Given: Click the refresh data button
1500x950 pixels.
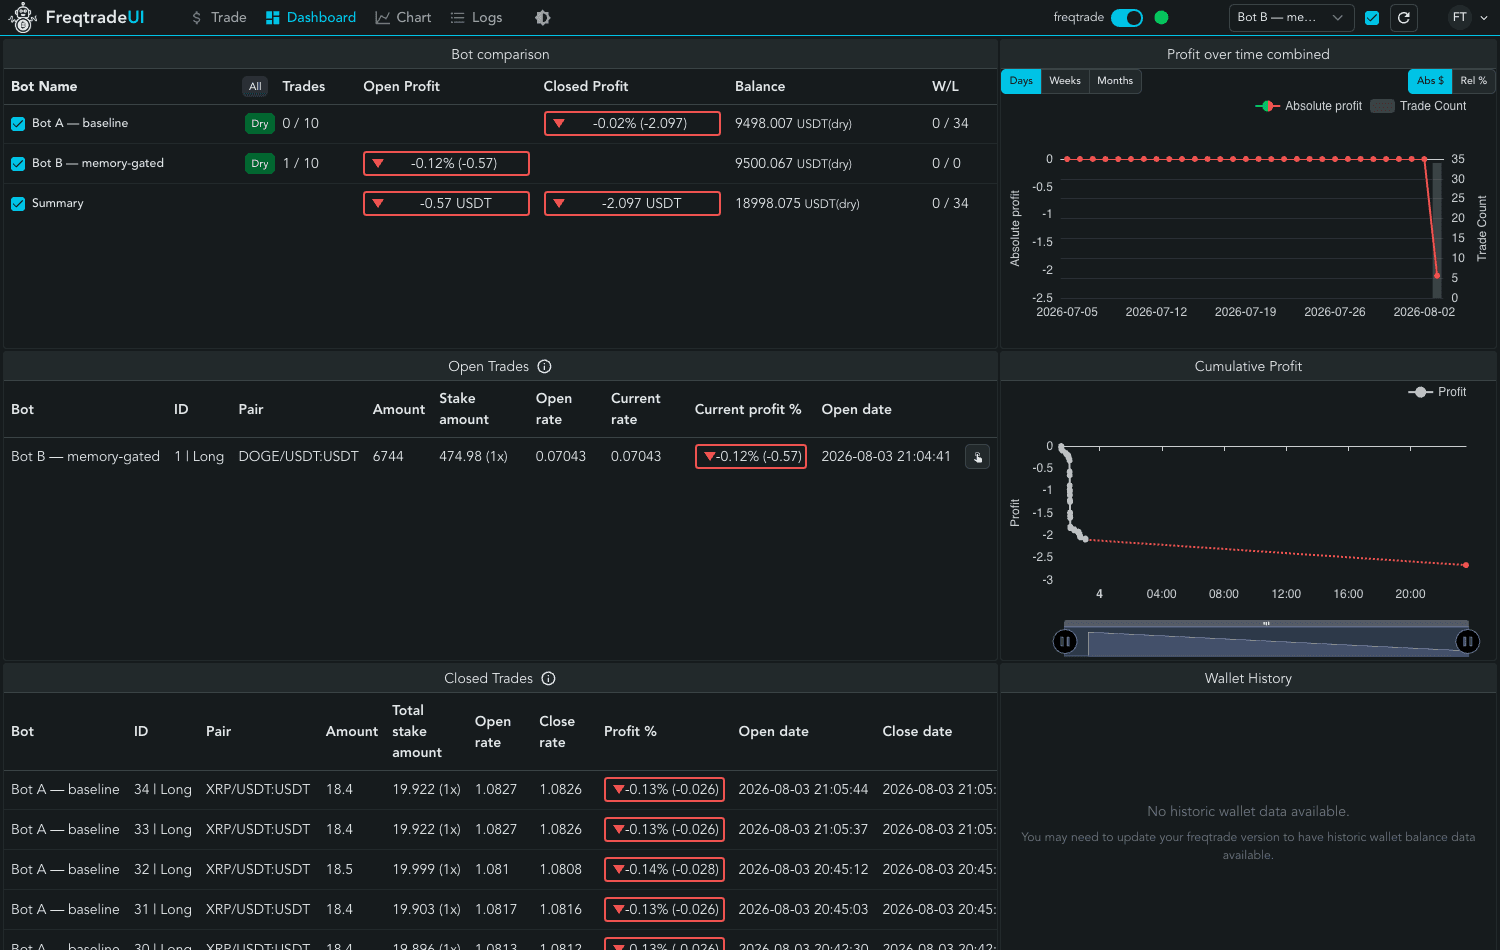Looking at the screenshot, I should click(x=1404, y=17).
